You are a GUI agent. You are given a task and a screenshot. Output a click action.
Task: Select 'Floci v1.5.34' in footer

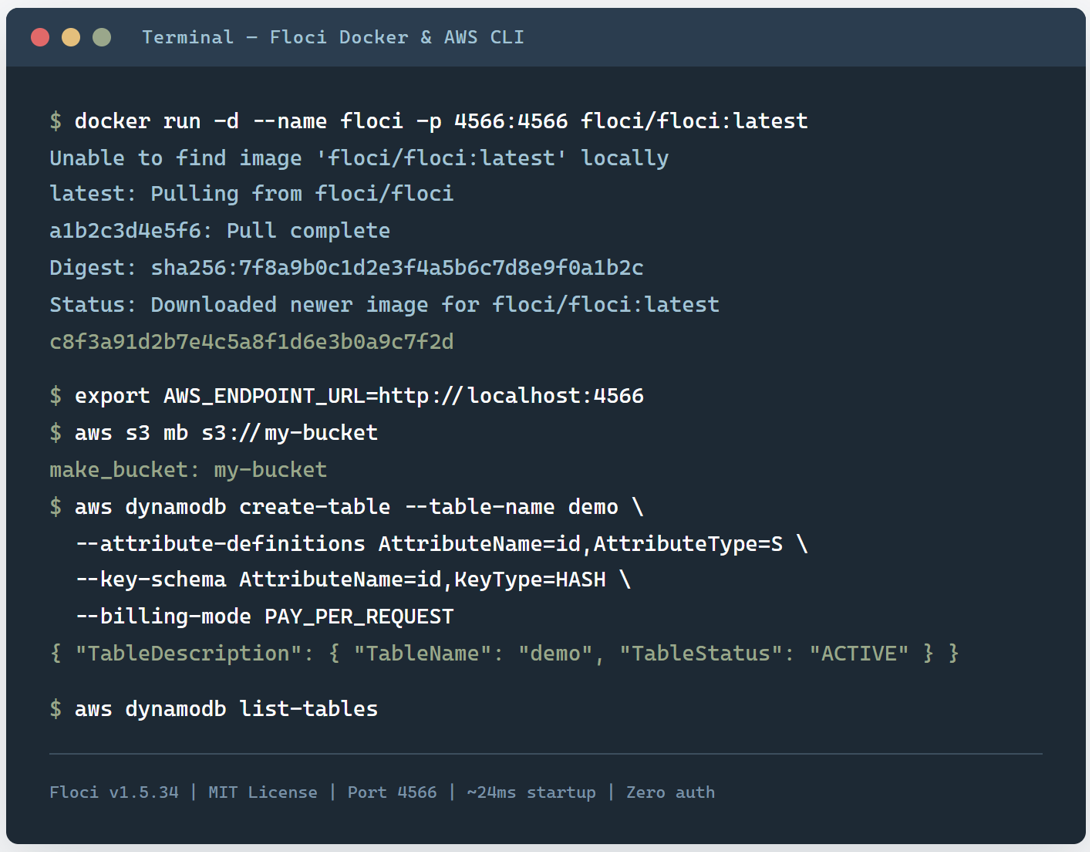pos(114,792)
